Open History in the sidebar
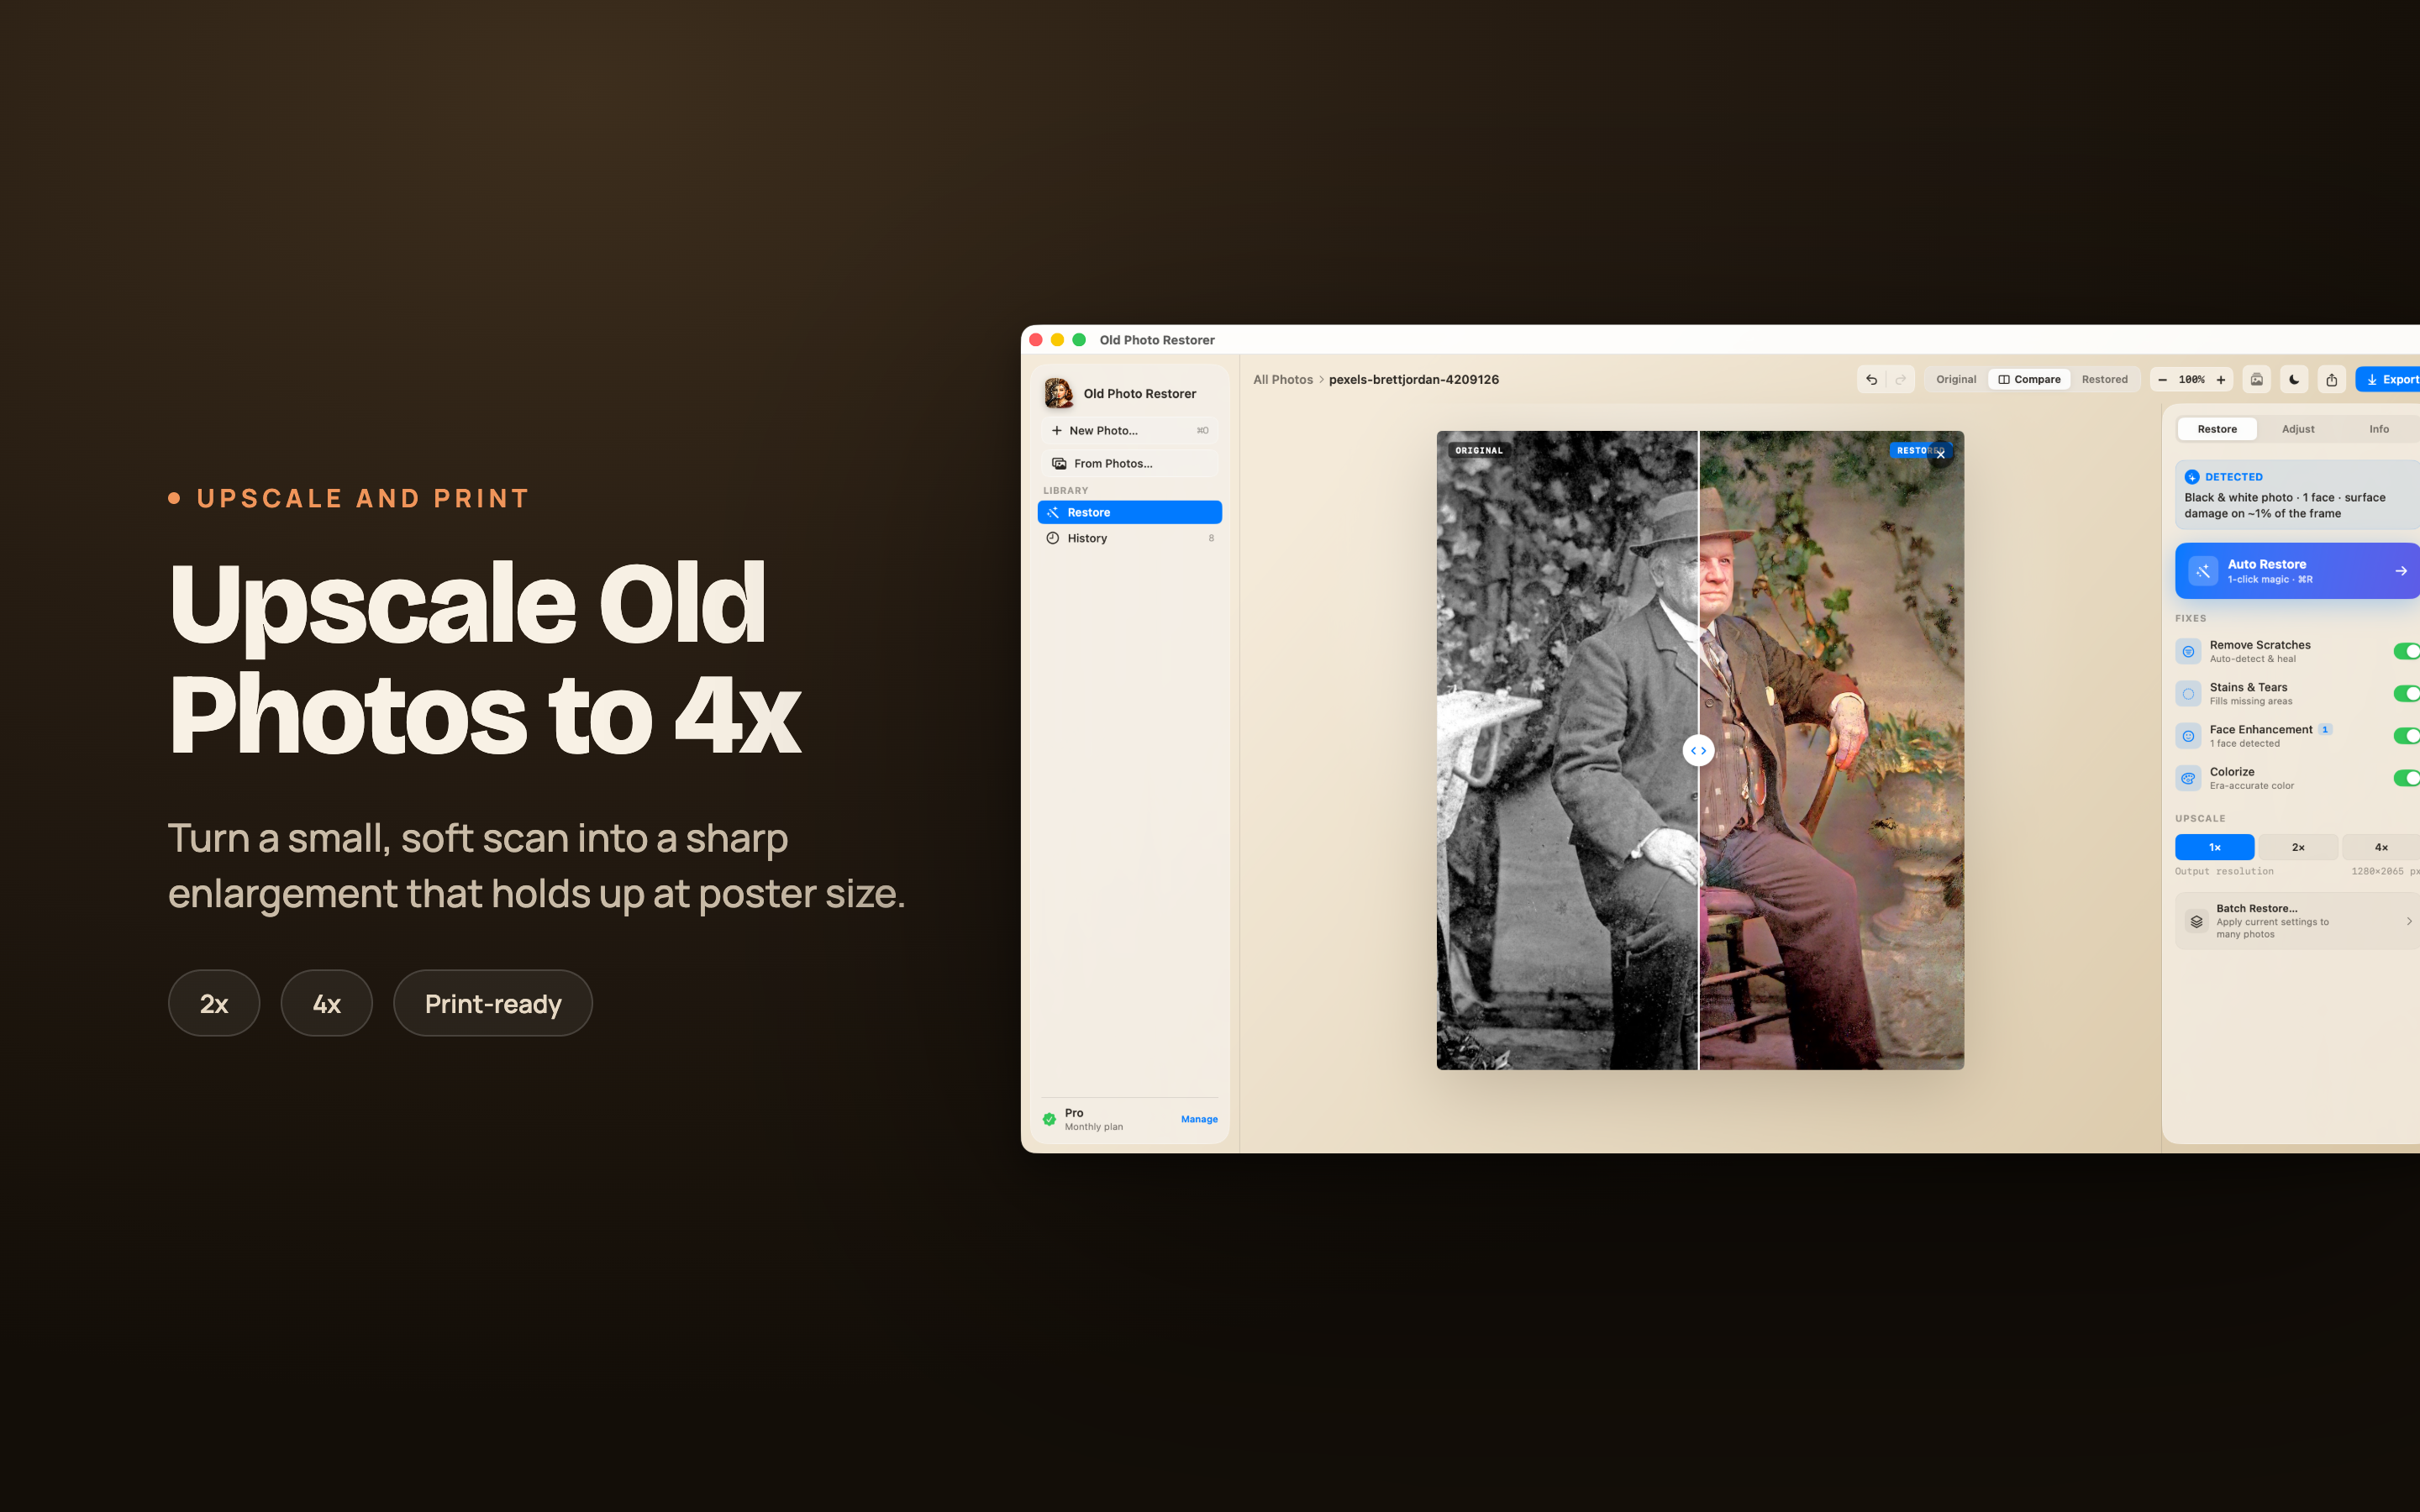The width and height of the screenshot is (2420, 1512). point(1129,538)
